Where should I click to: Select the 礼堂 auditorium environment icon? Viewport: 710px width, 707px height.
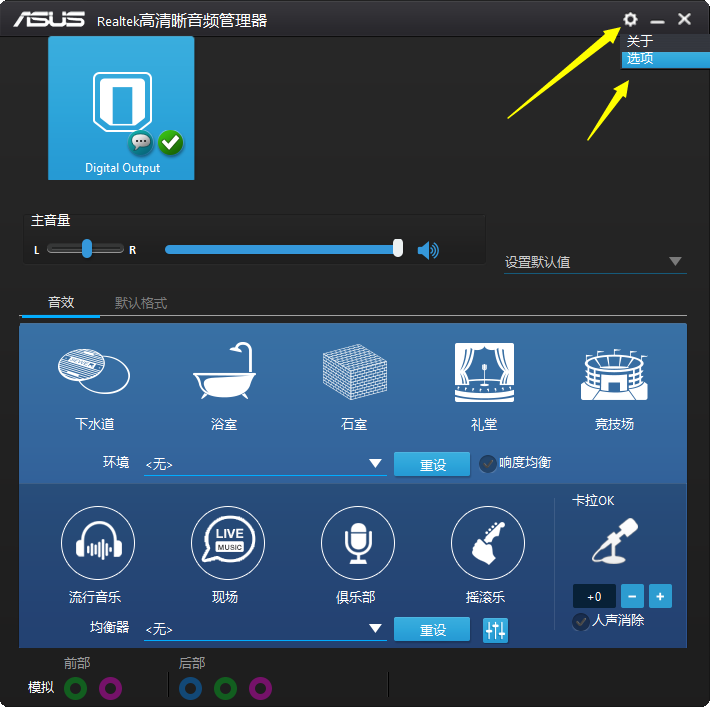point(484,372)
